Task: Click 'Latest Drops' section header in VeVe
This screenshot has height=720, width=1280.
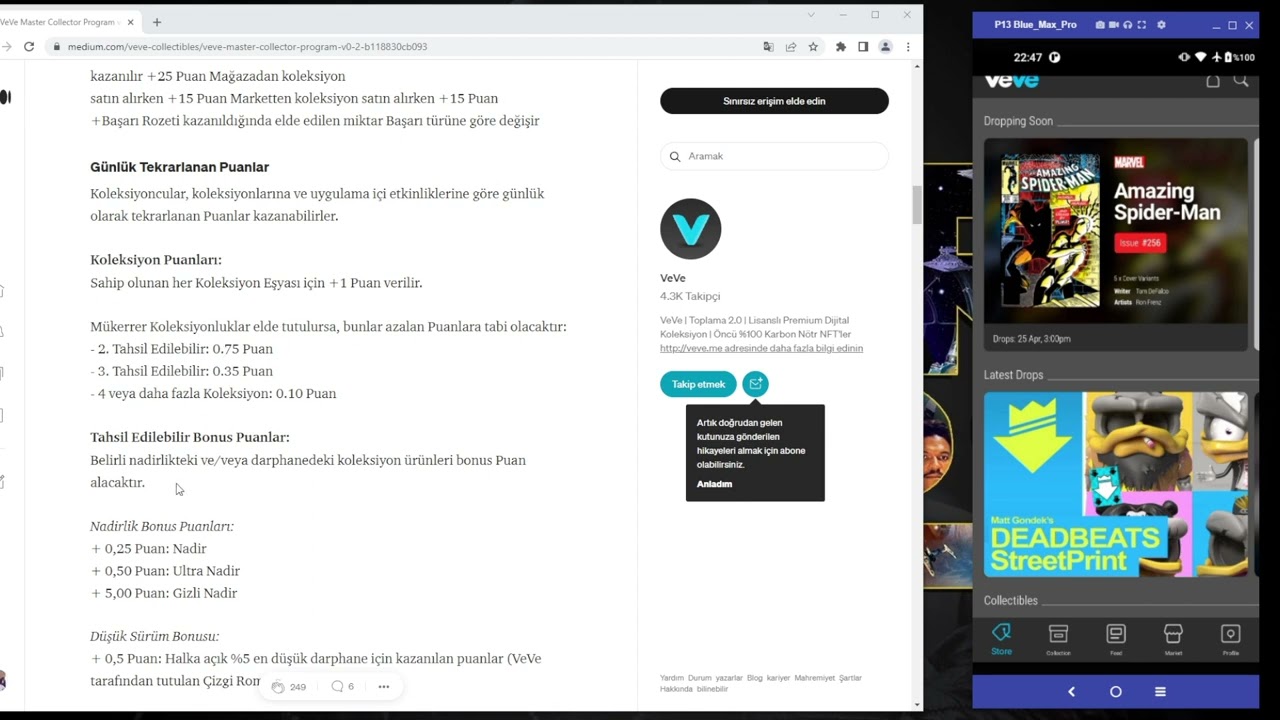Action: 1013,375
